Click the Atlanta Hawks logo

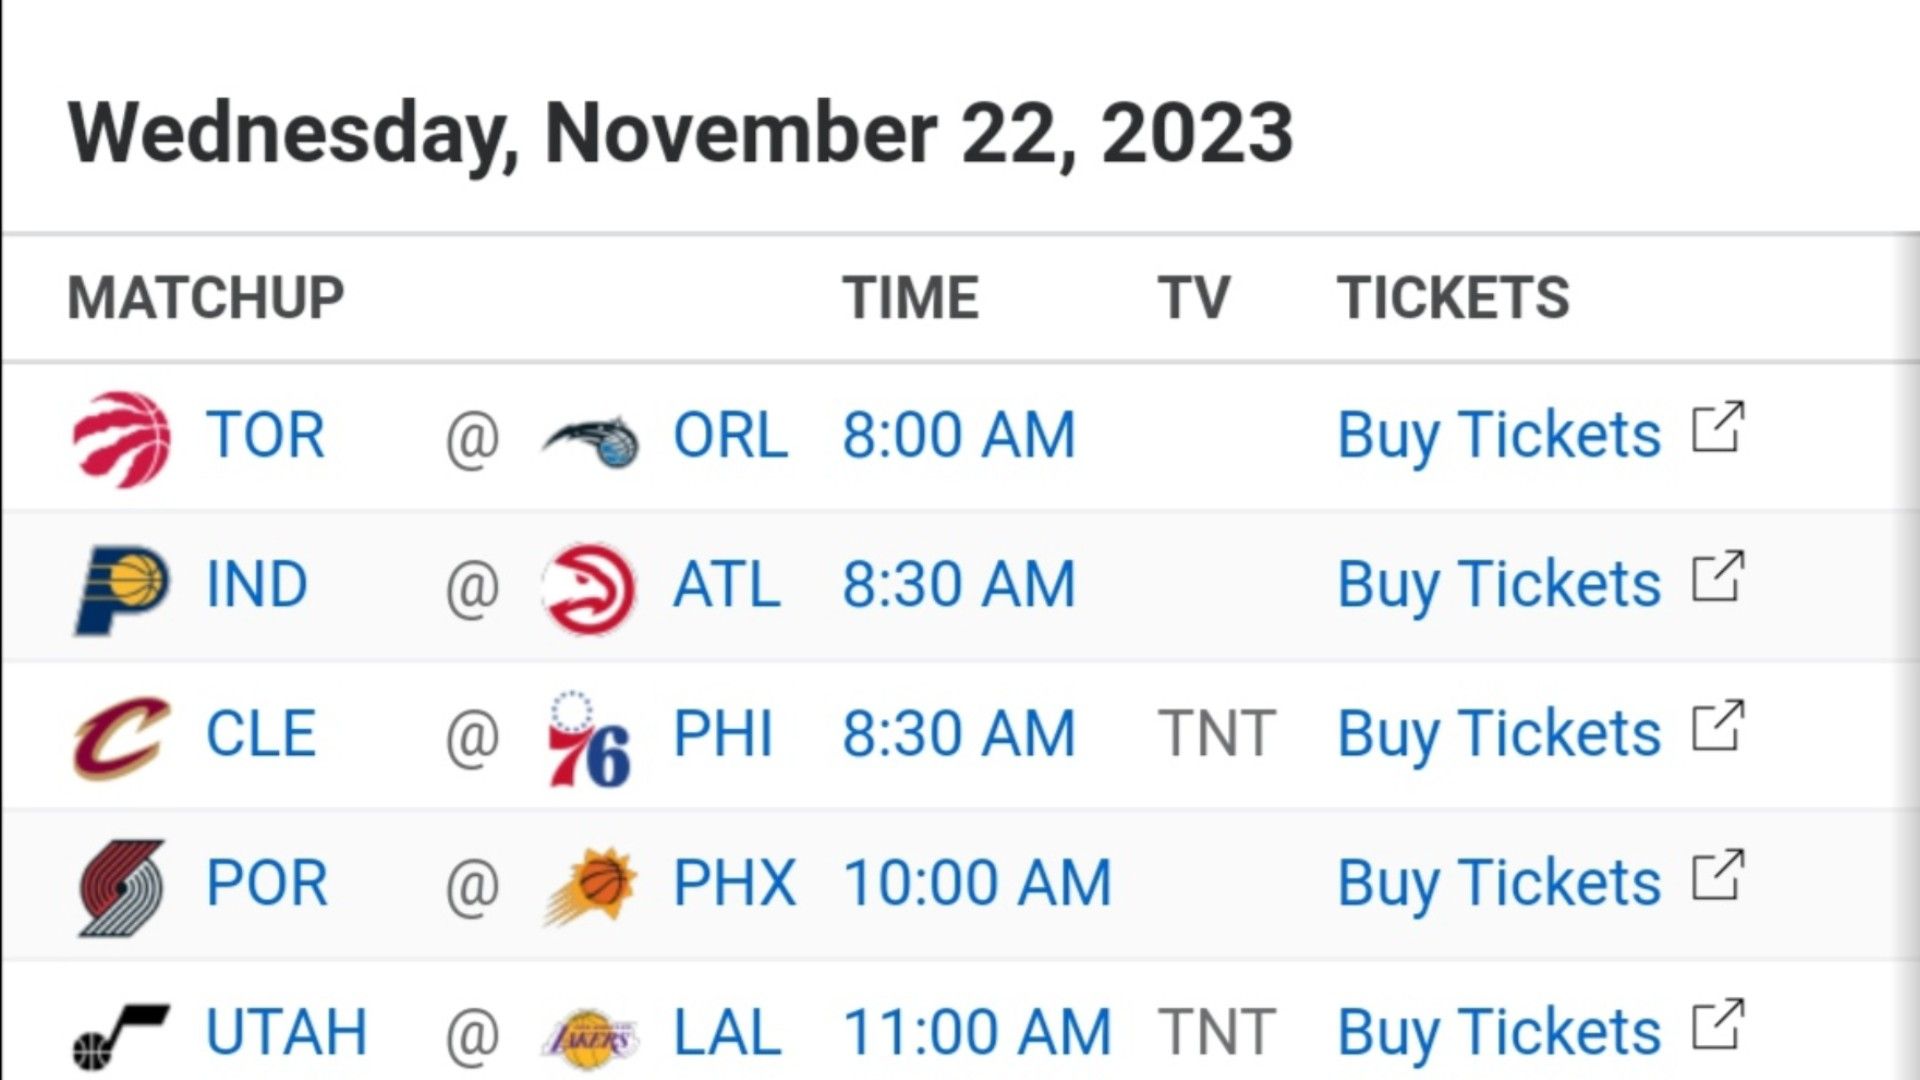coord(588,589)
